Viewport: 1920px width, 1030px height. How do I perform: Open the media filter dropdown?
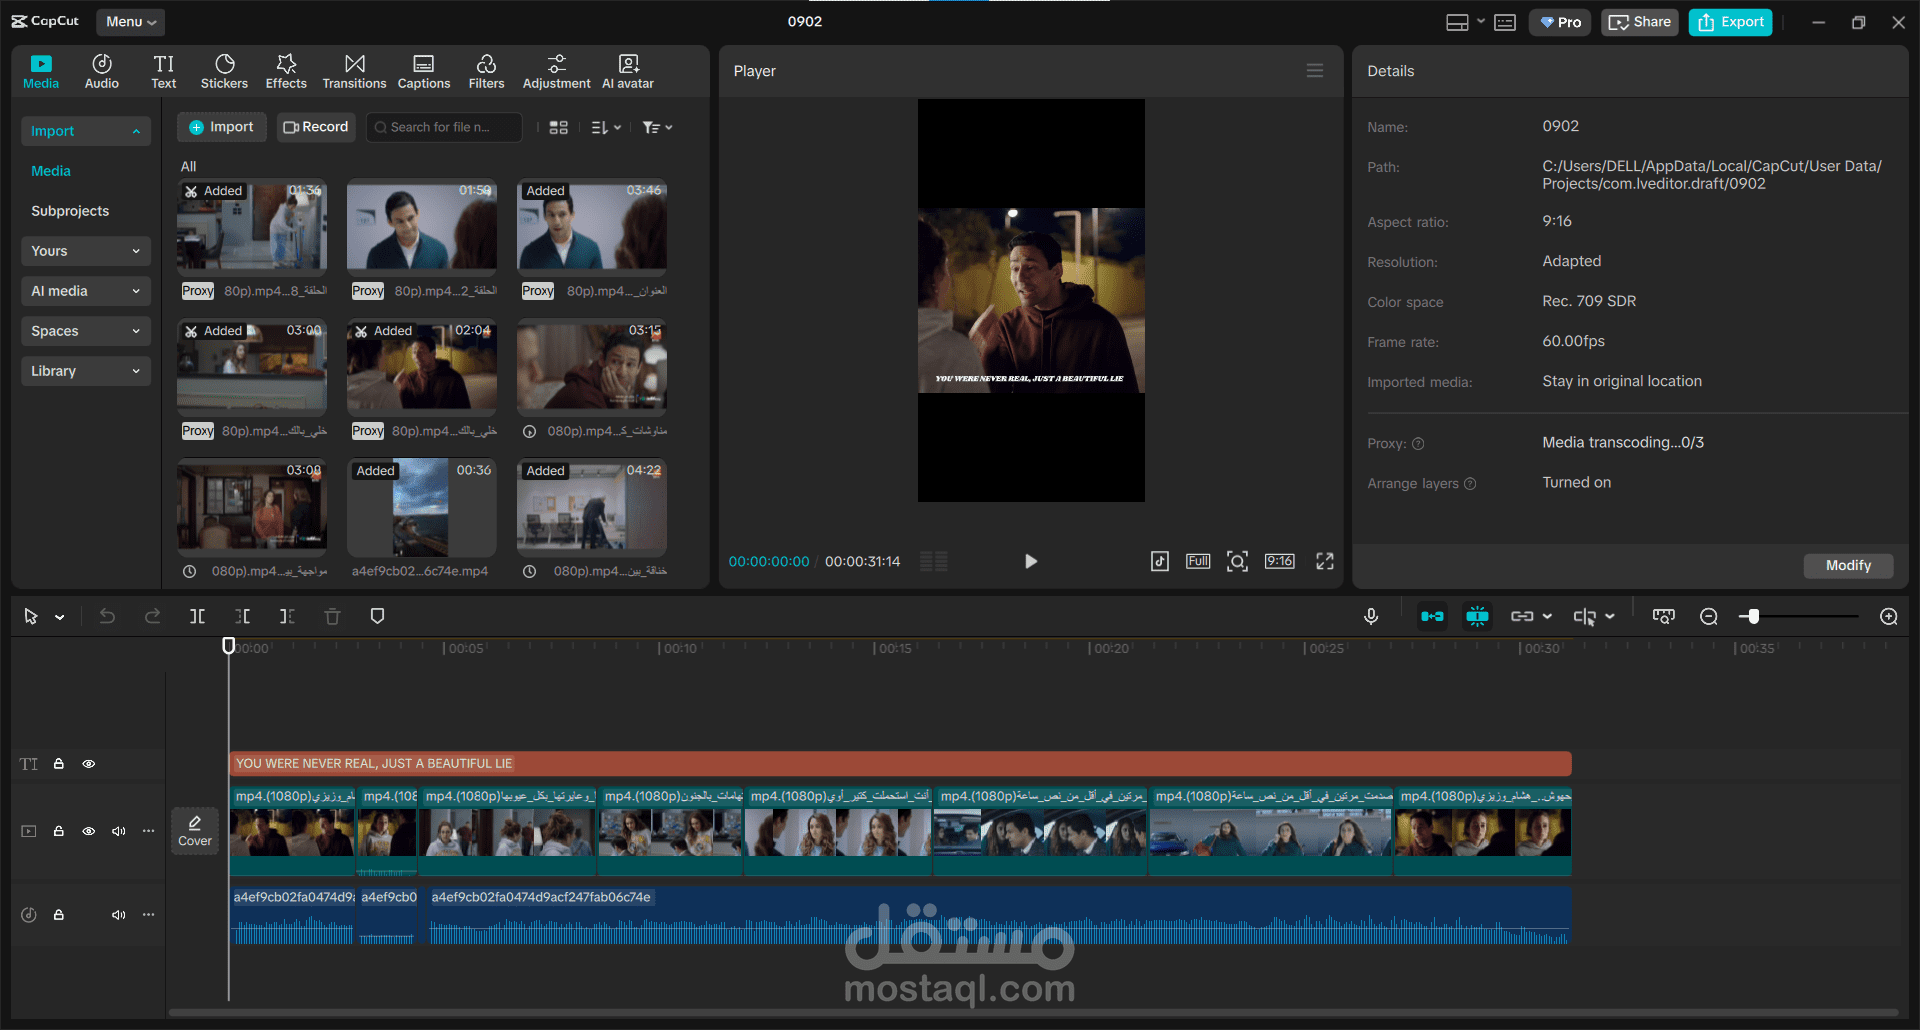tap(657, 127)
